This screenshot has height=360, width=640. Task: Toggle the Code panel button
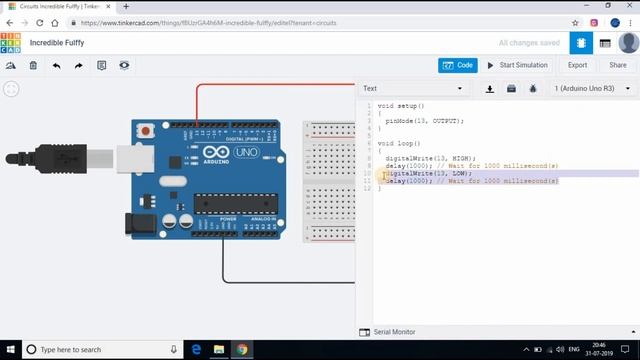tap(458, 65)
